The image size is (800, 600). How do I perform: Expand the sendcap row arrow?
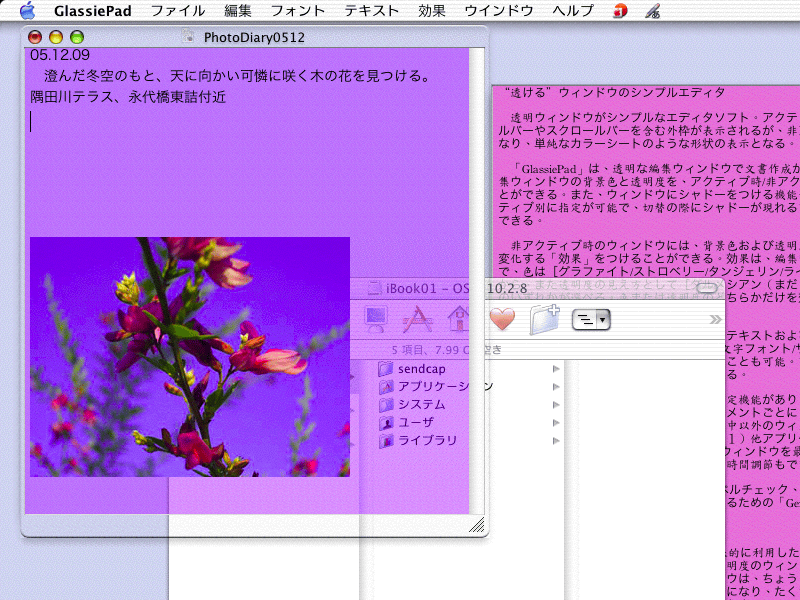pos(556,369)
